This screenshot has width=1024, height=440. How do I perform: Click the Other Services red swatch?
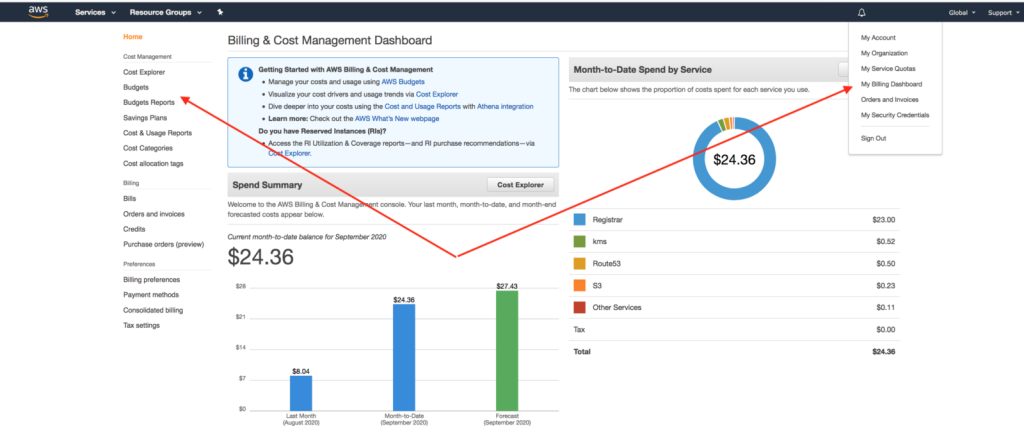pos(579,307)
